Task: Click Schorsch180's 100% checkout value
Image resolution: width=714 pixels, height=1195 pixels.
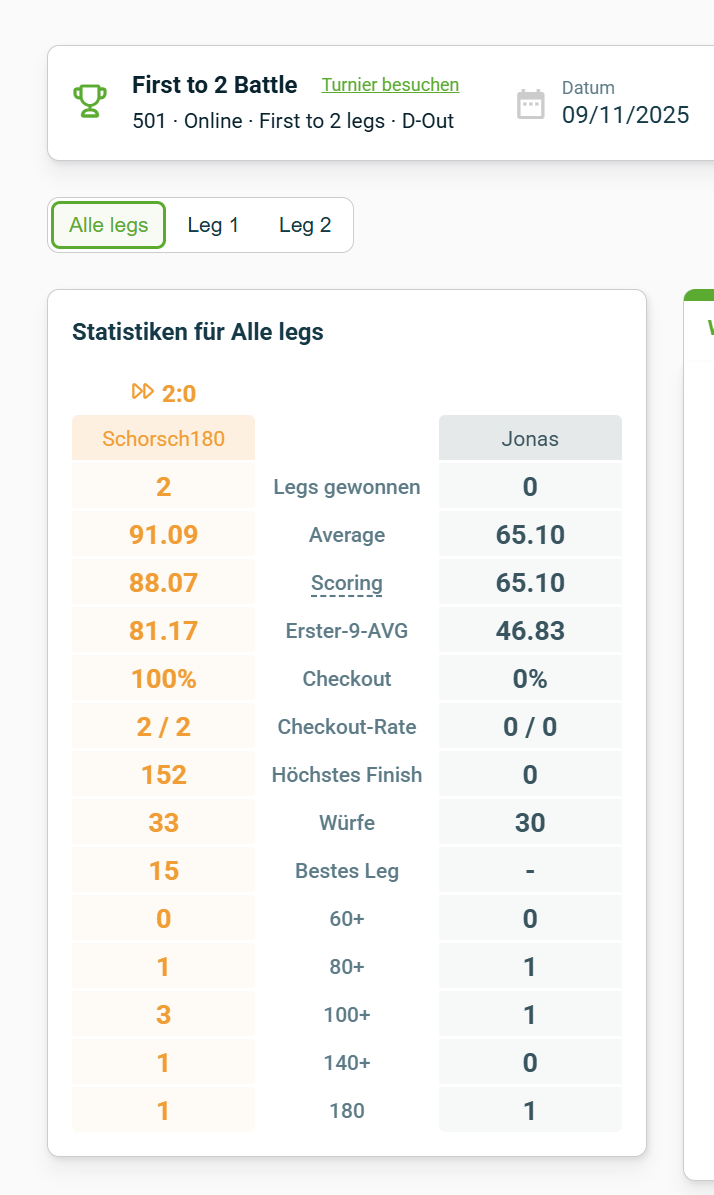Action: [x=164, y=679]
